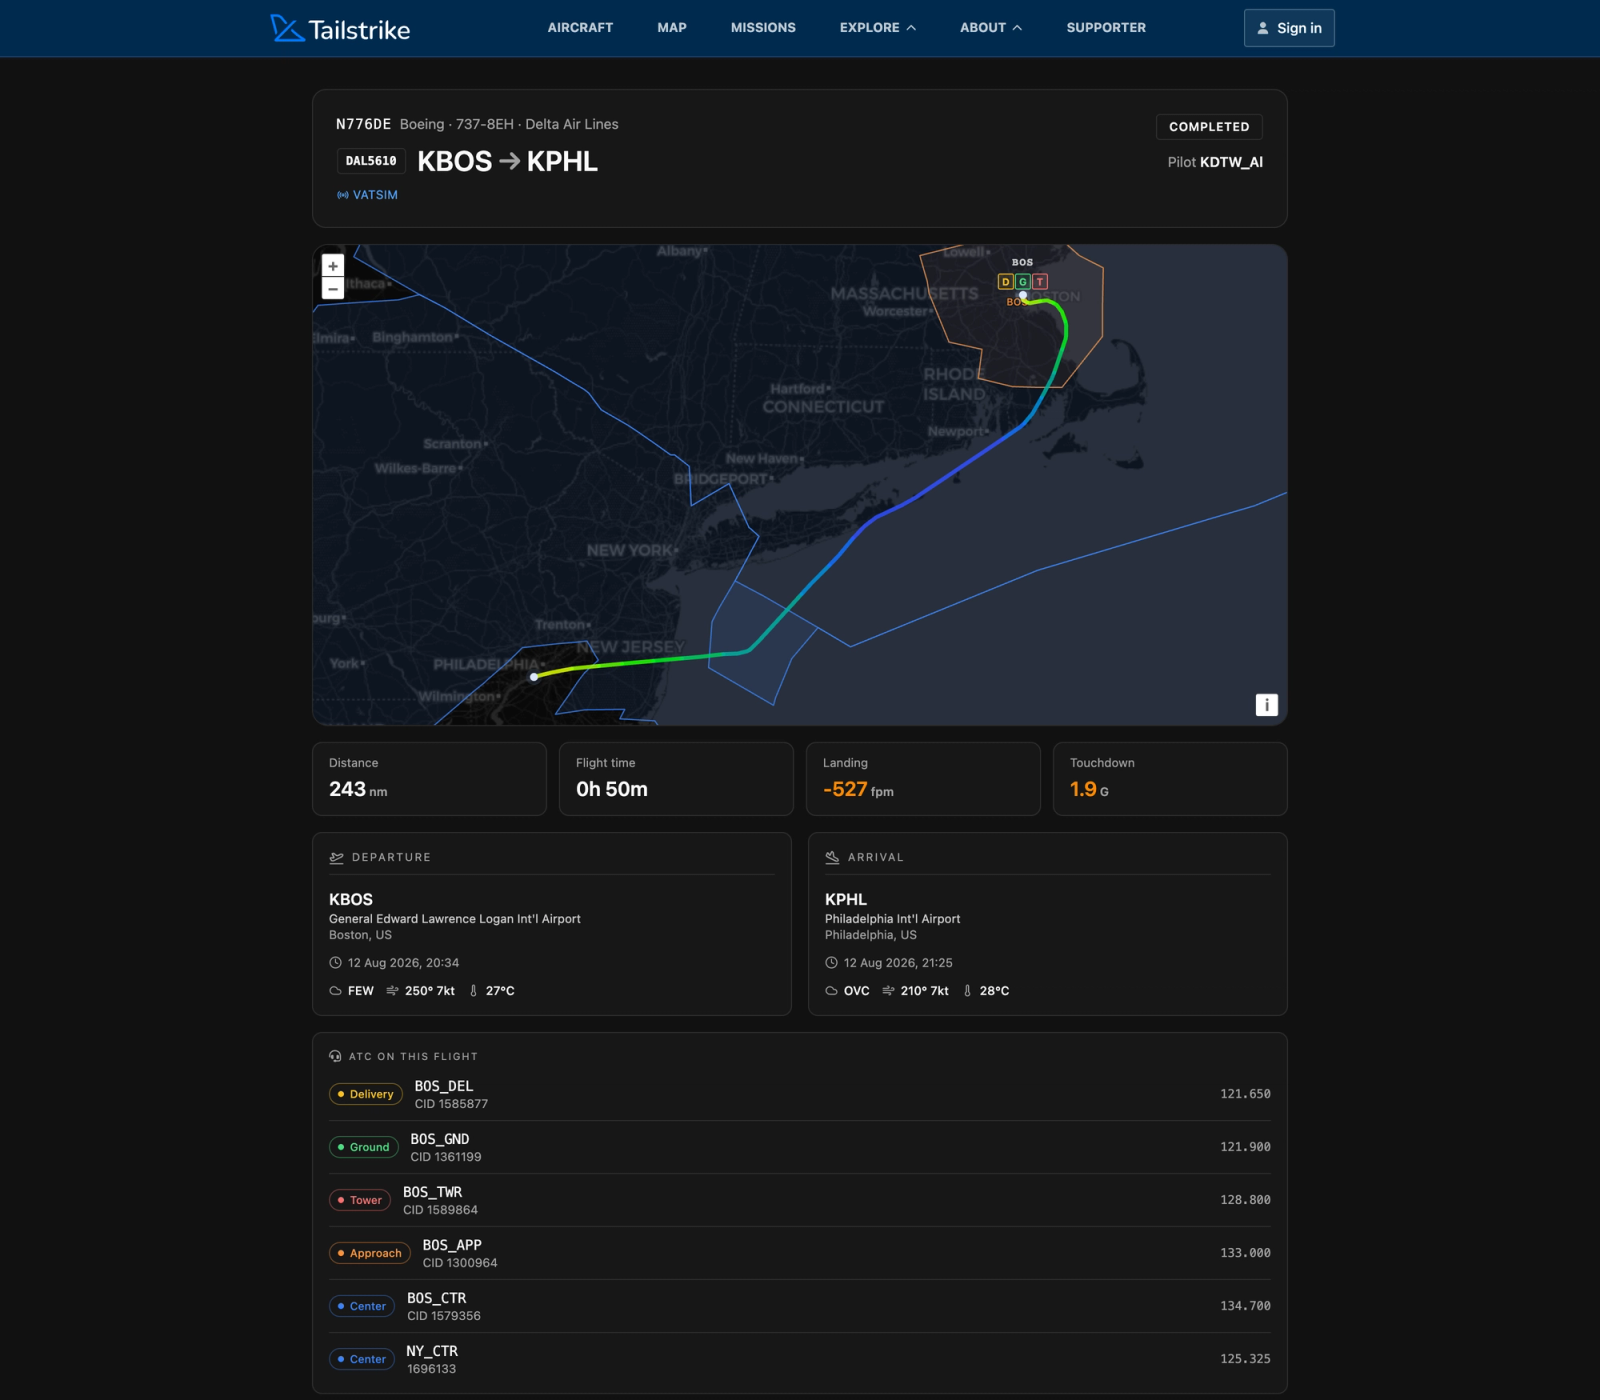Click the KBOS departure airport heading
The image size is (1600, 1400).
pyautogui.click(x=351, y=900)
